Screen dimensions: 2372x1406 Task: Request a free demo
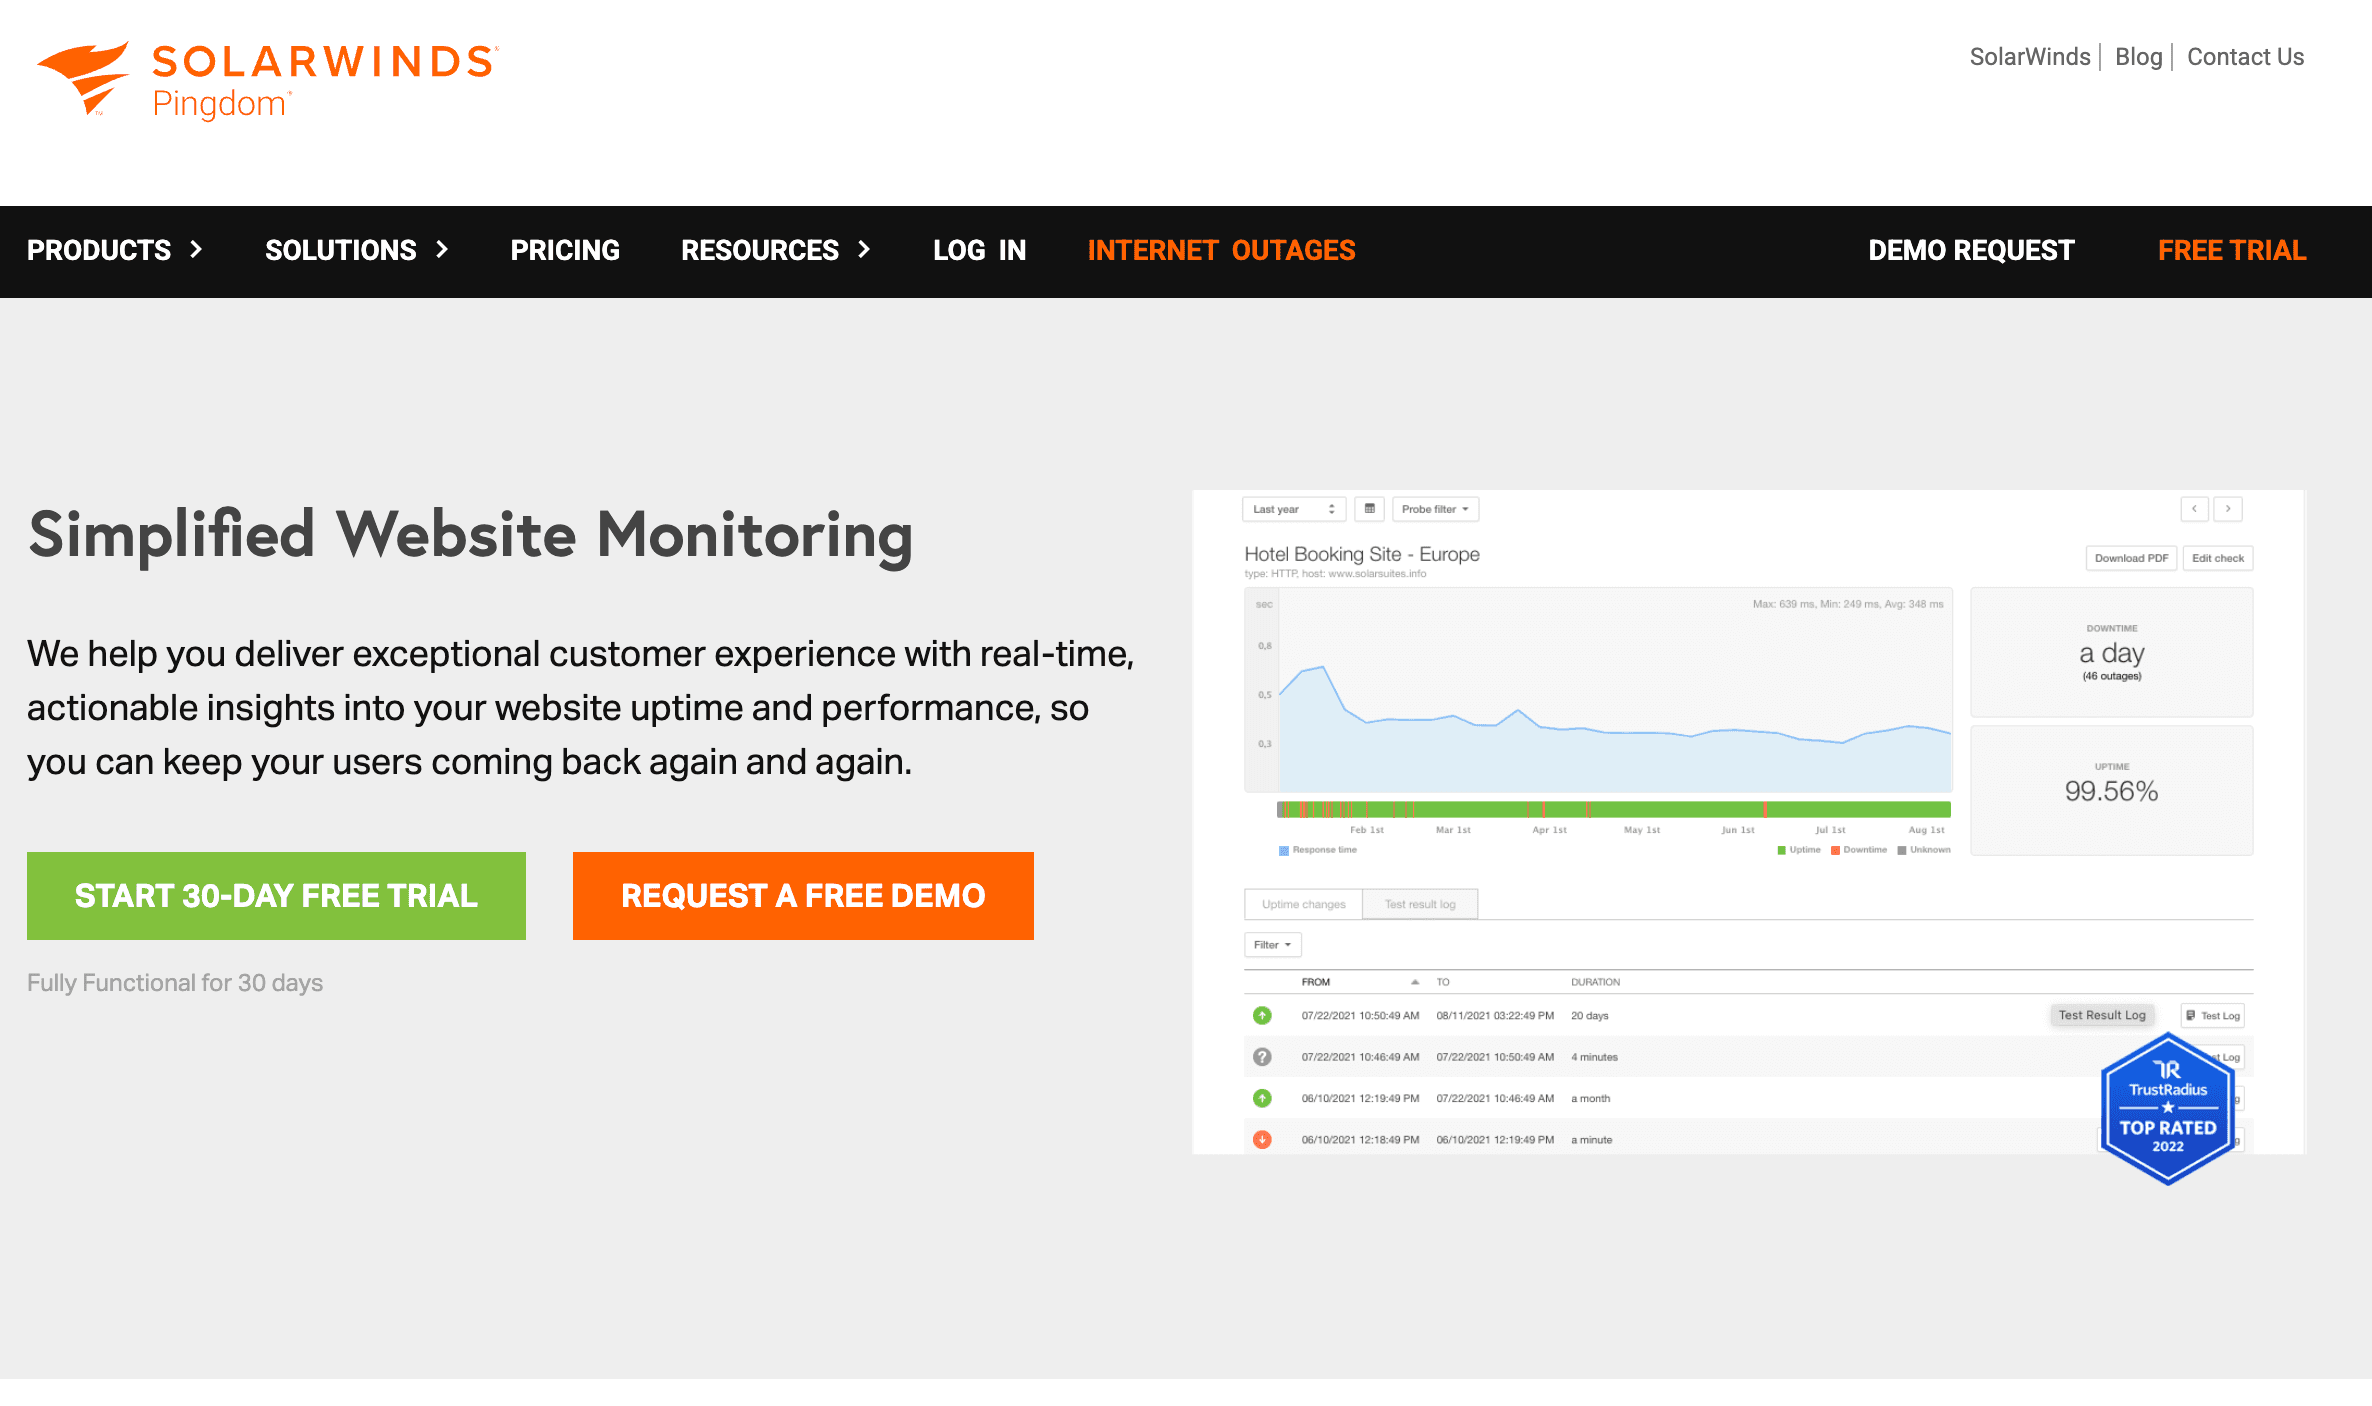[803, 896]
